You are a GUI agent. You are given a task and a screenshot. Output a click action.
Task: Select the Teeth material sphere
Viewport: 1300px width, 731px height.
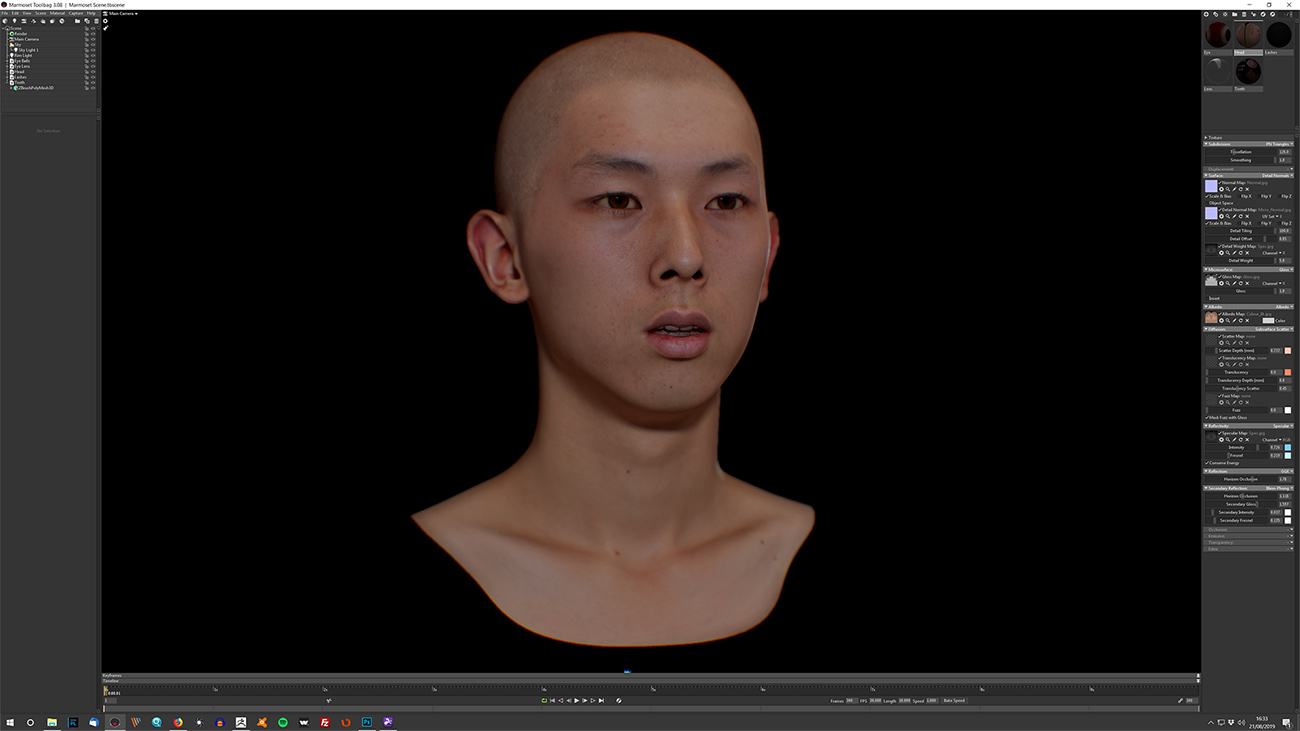pyautogui.click(x=1247, y=72)
